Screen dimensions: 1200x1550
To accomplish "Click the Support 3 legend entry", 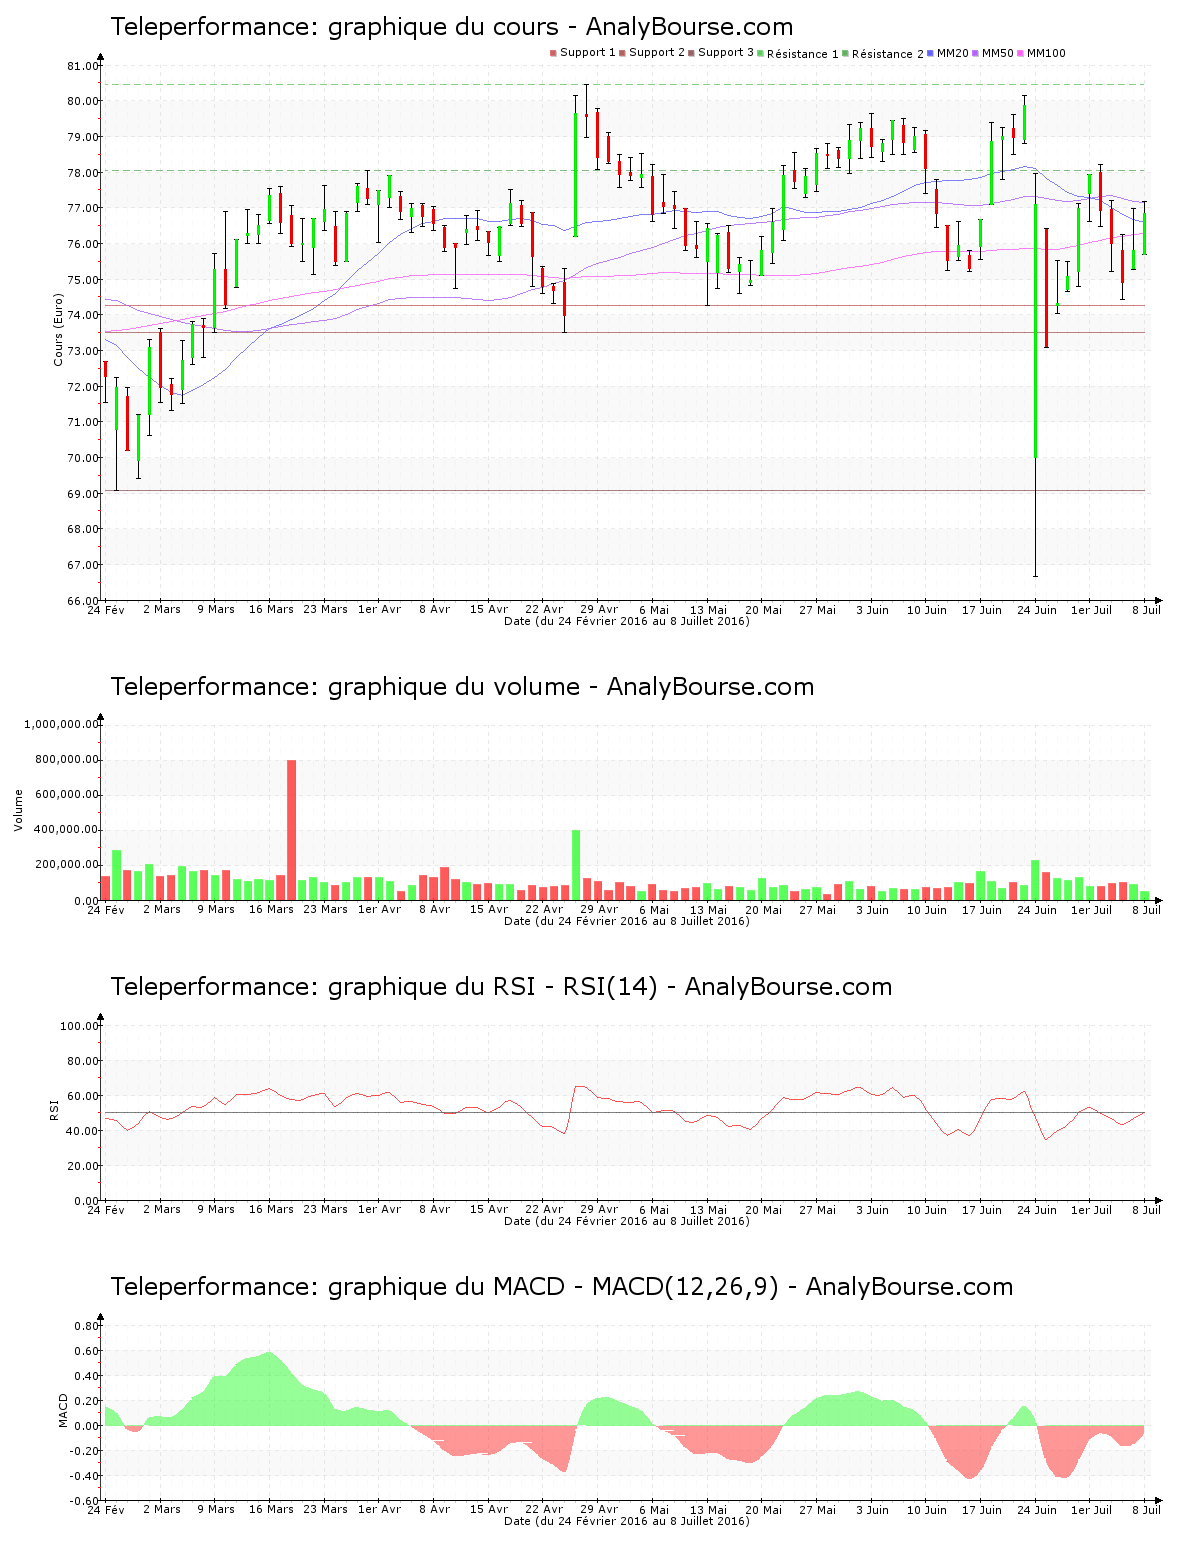I will pos(721,53).
